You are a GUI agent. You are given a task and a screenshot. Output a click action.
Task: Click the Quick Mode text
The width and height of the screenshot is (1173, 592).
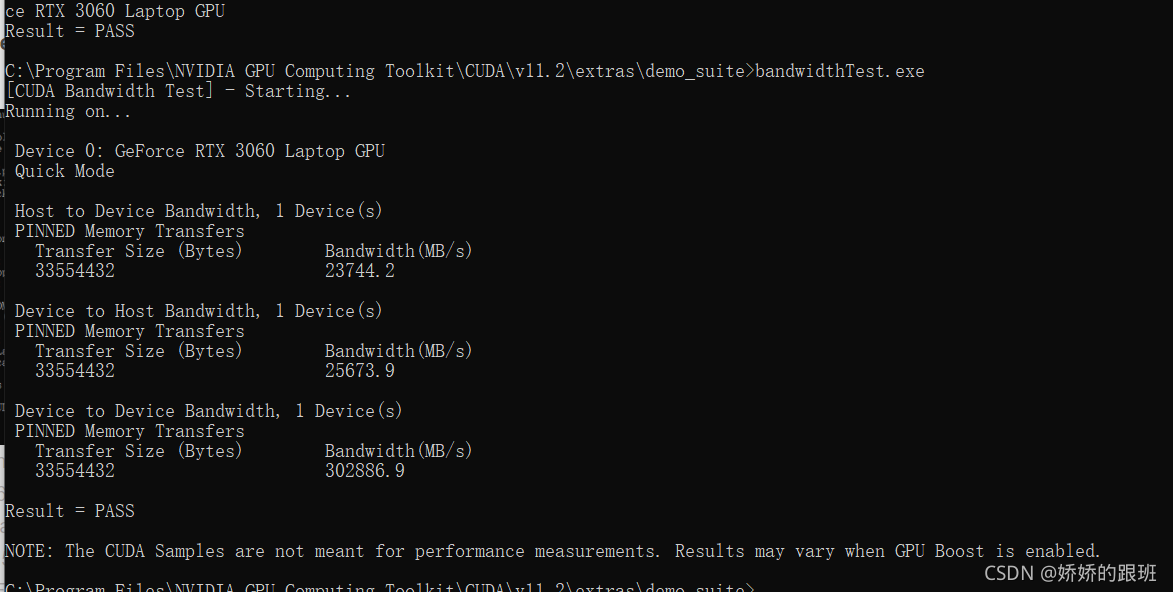pyautogui.click(x=64, y=171)
